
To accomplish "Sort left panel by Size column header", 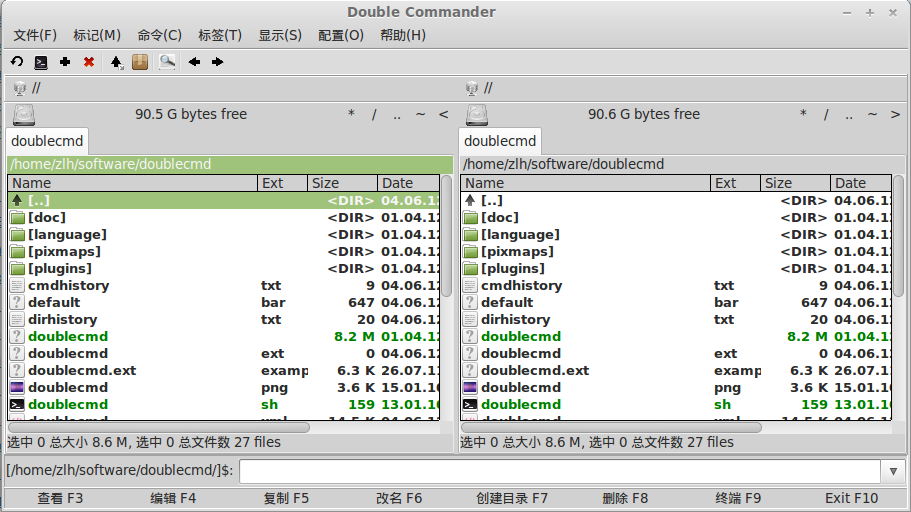I will tap(342, 183).
